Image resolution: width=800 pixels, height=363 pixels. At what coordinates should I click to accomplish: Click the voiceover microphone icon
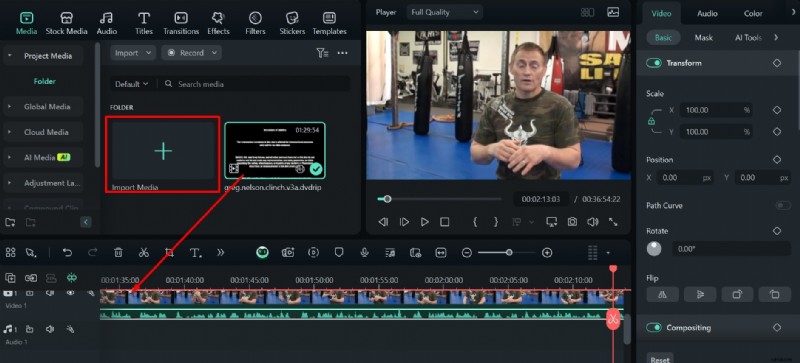[x=365, y=253]
